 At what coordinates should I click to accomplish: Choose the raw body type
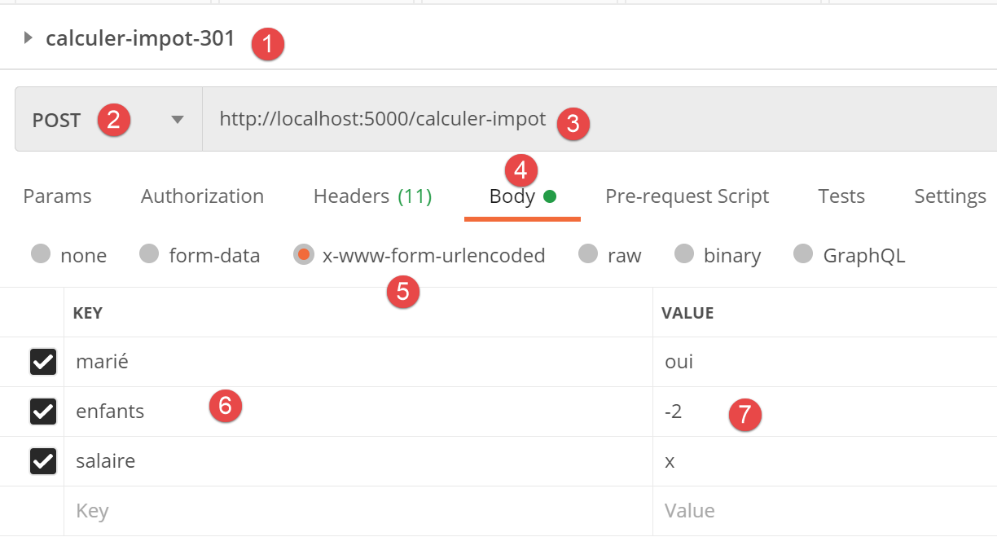pos(588,255)
